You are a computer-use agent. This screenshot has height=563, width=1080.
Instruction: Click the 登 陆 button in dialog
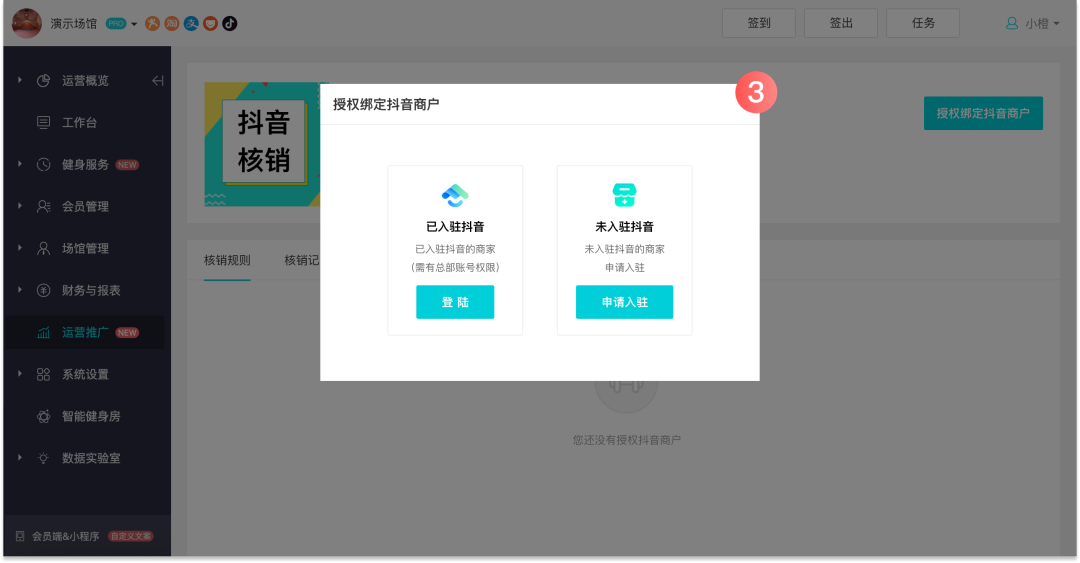tap(455, 302)
